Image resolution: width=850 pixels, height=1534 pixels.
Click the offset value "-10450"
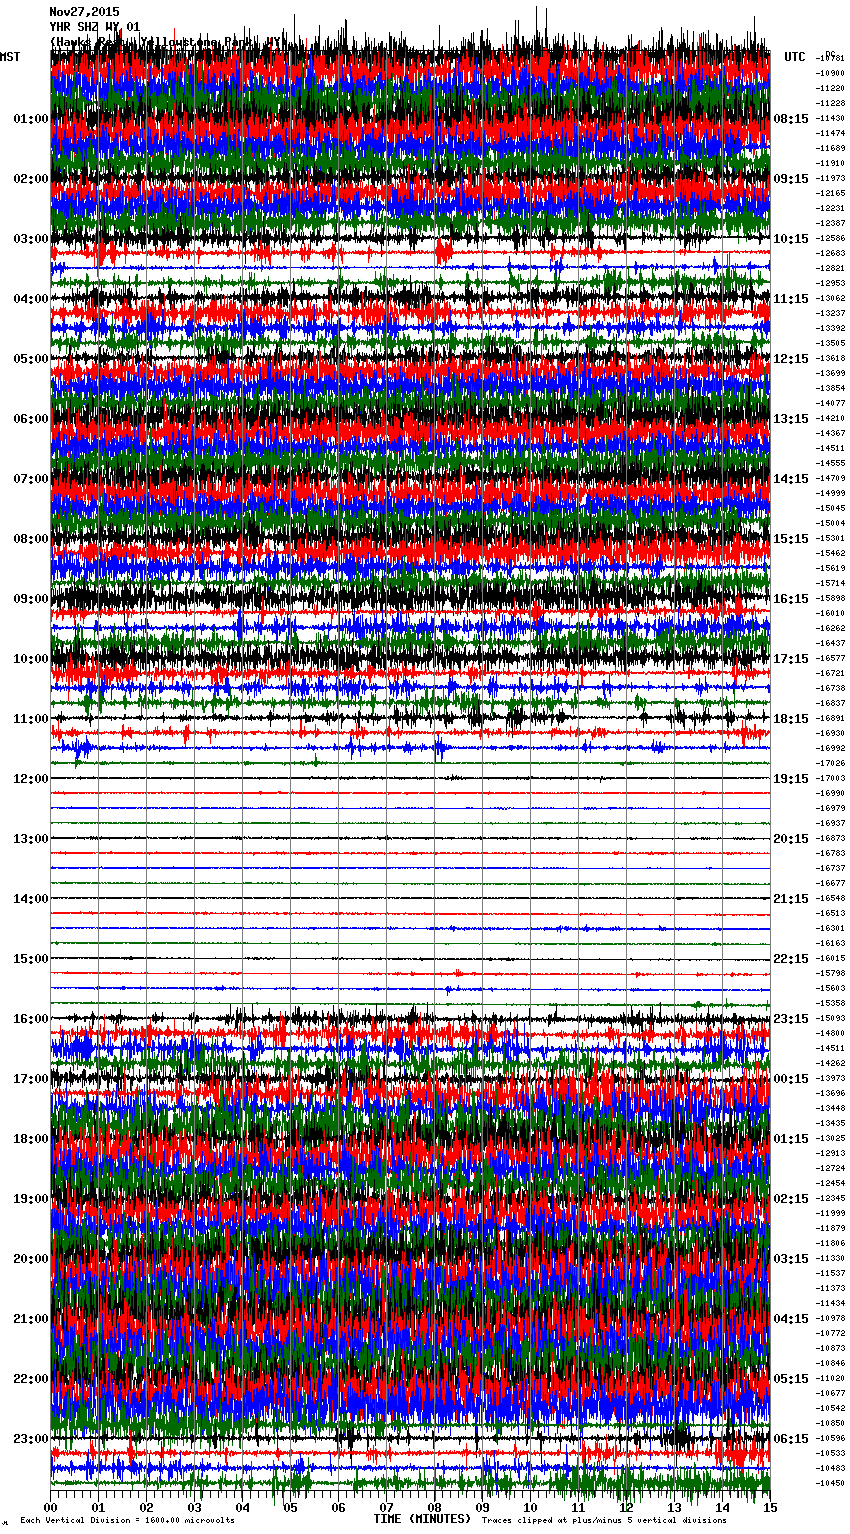click(831, 1484)
